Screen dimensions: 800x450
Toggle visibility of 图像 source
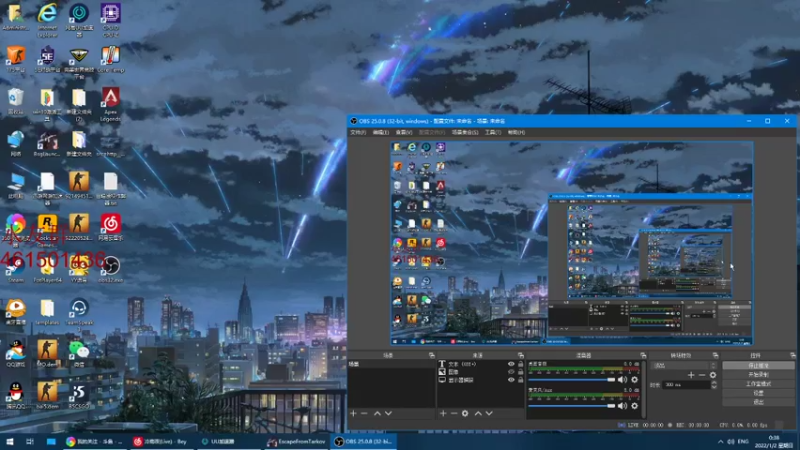pyautogui.click(x=511, y=372)
